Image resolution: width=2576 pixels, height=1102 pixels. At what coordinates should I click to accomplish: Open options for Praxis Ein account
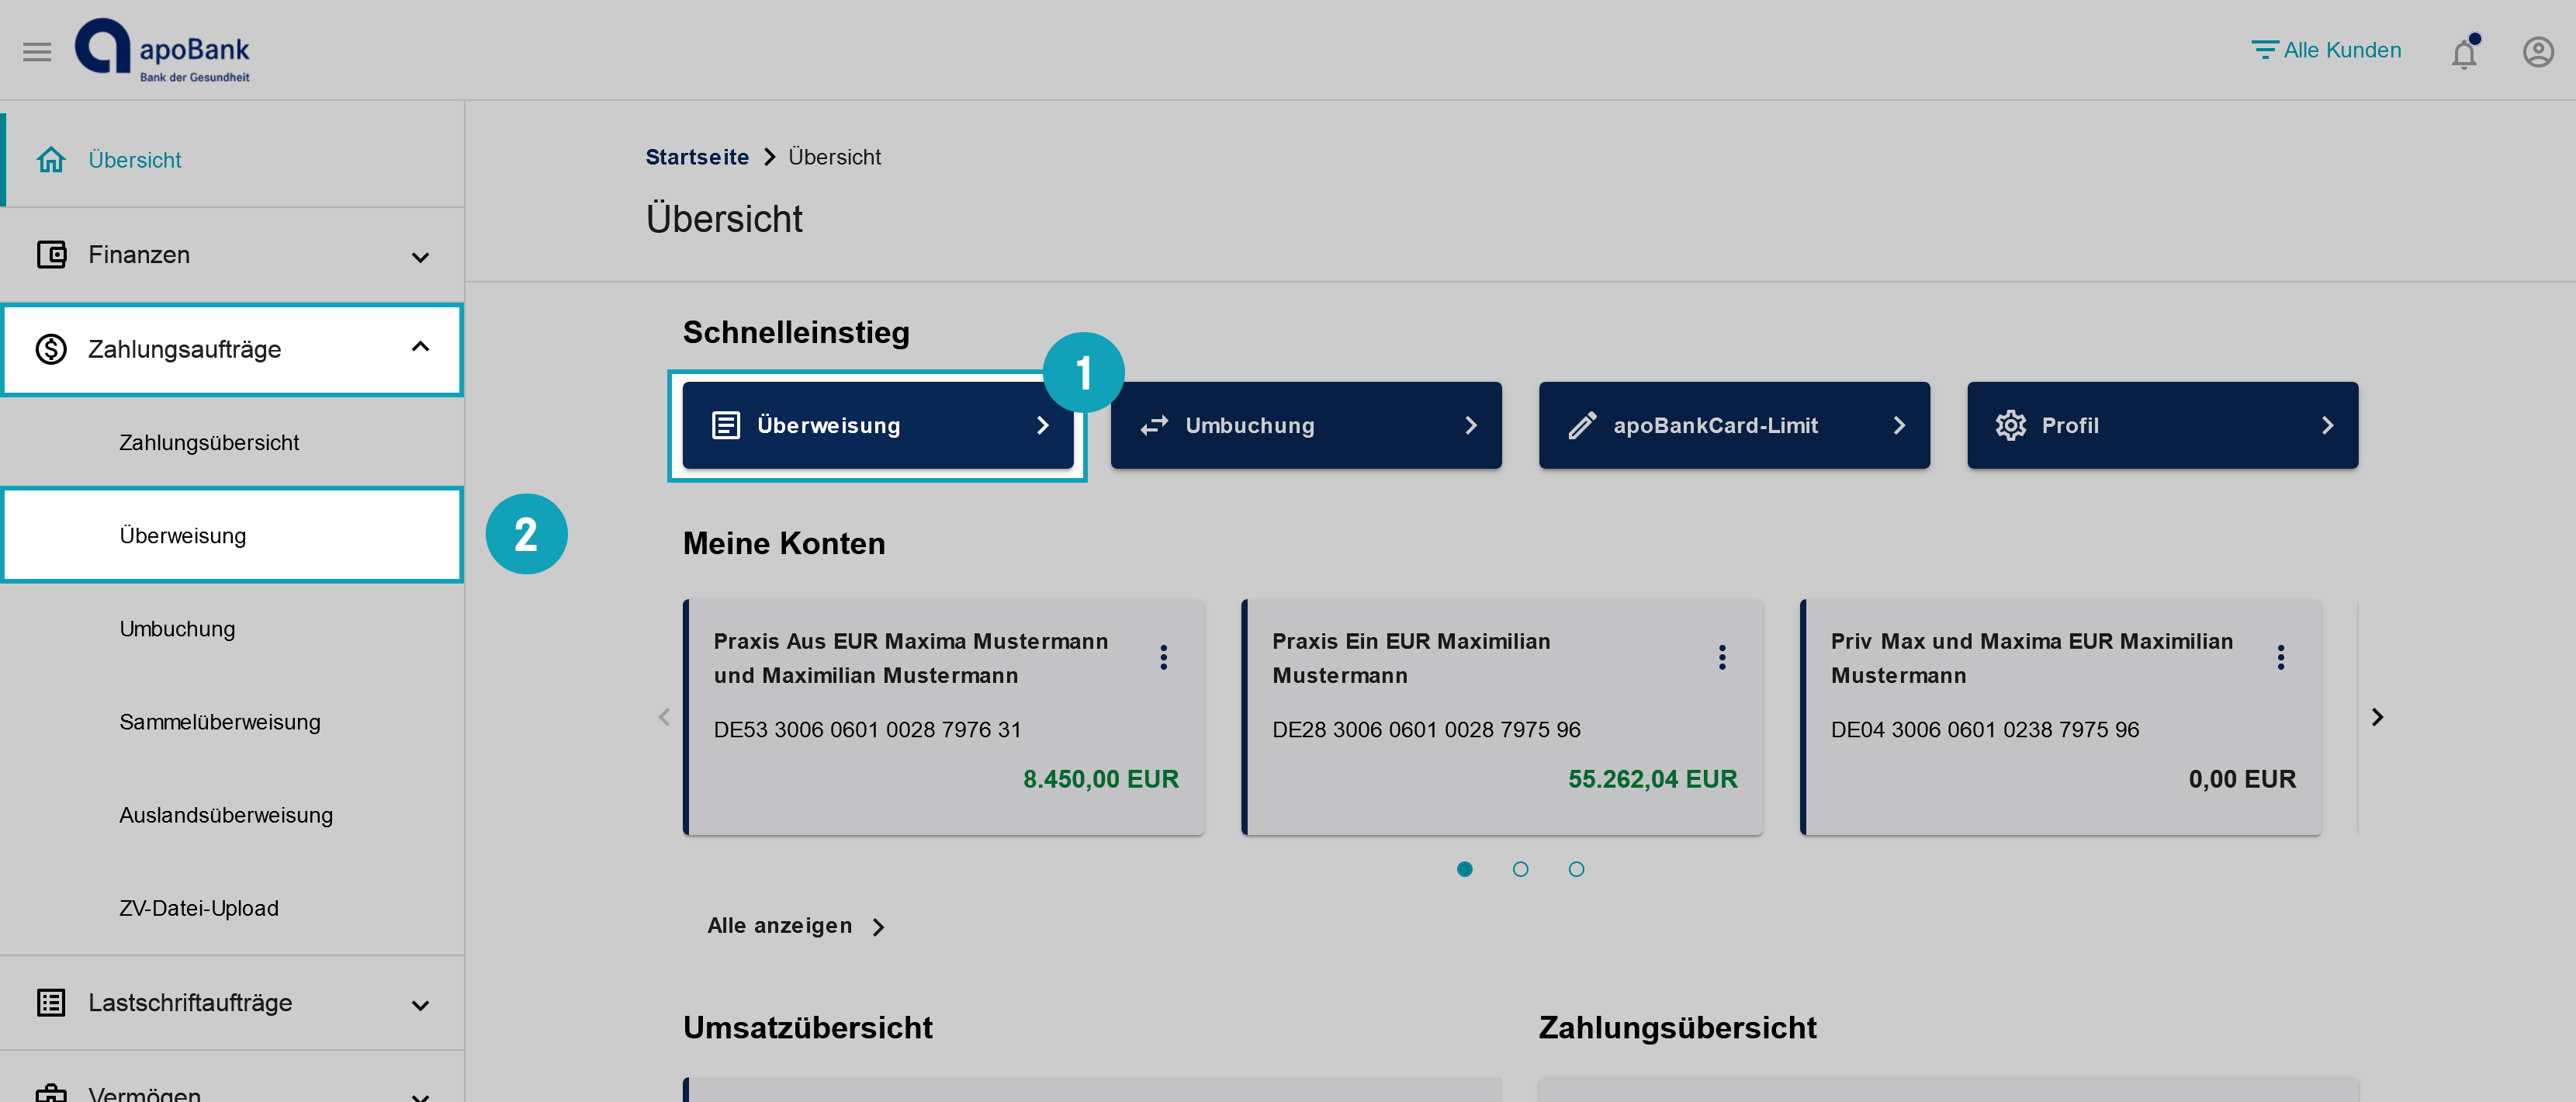(1721, 657)
